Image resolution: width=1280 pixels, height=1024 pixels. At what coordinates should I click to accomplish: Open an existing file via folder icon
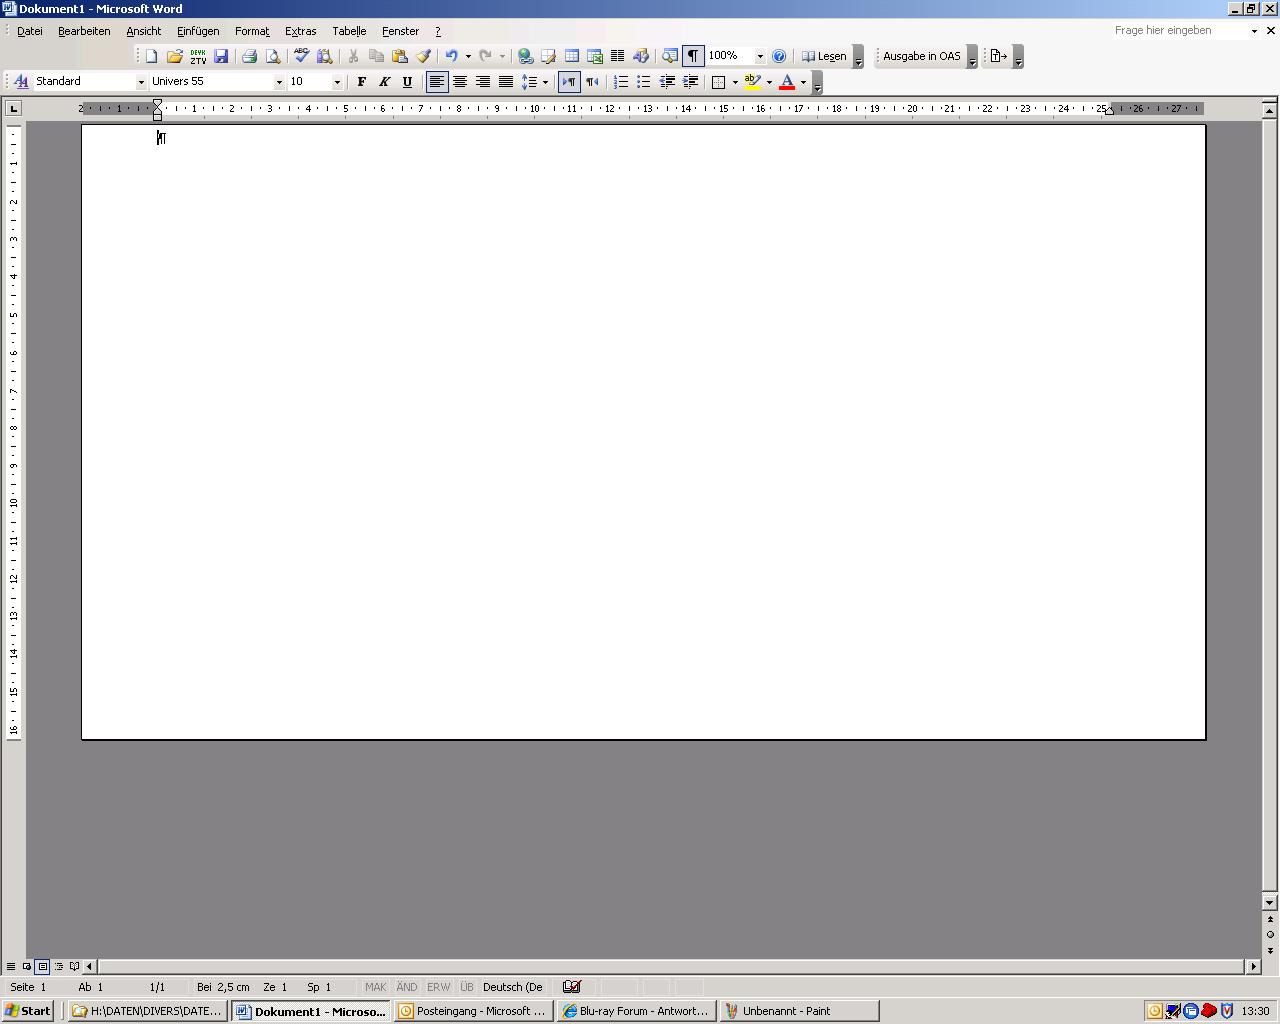coord(175,56)
